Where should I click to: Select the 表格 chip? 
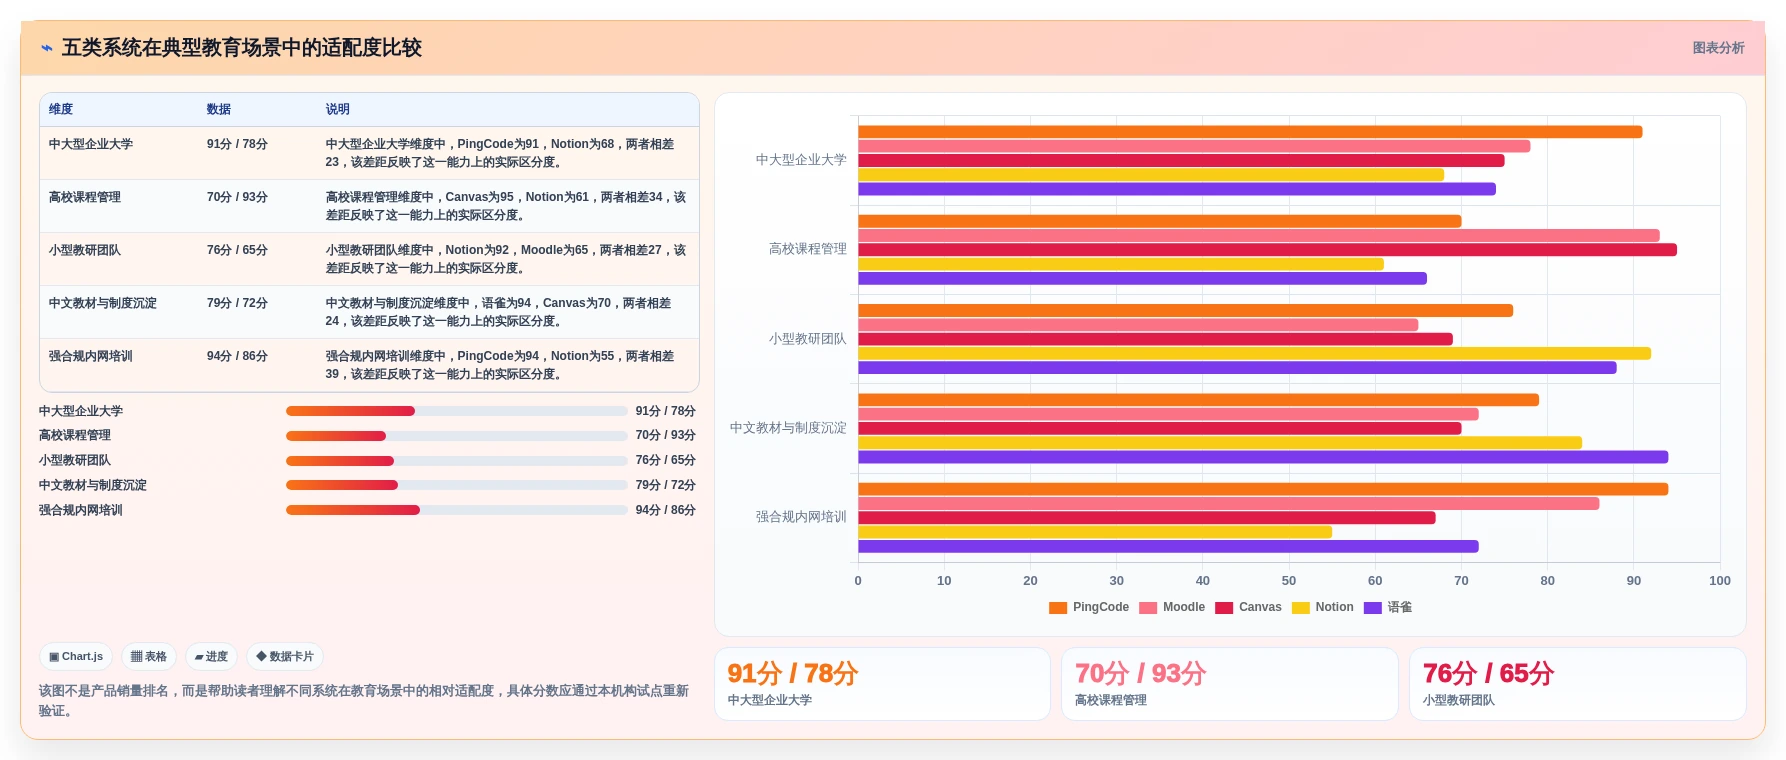click(149, 657)
